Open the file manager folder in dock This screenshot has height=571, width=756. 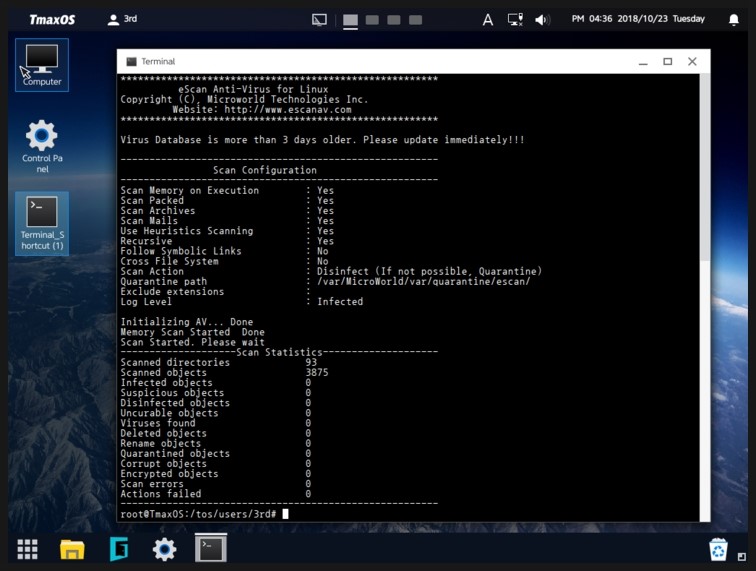point(72,549)
